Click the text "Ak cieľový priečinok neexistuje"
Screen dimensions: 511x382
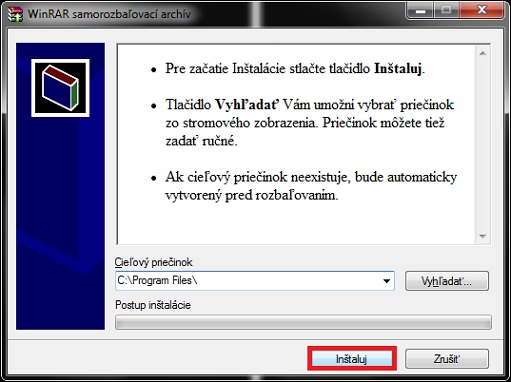click(257, 177)
